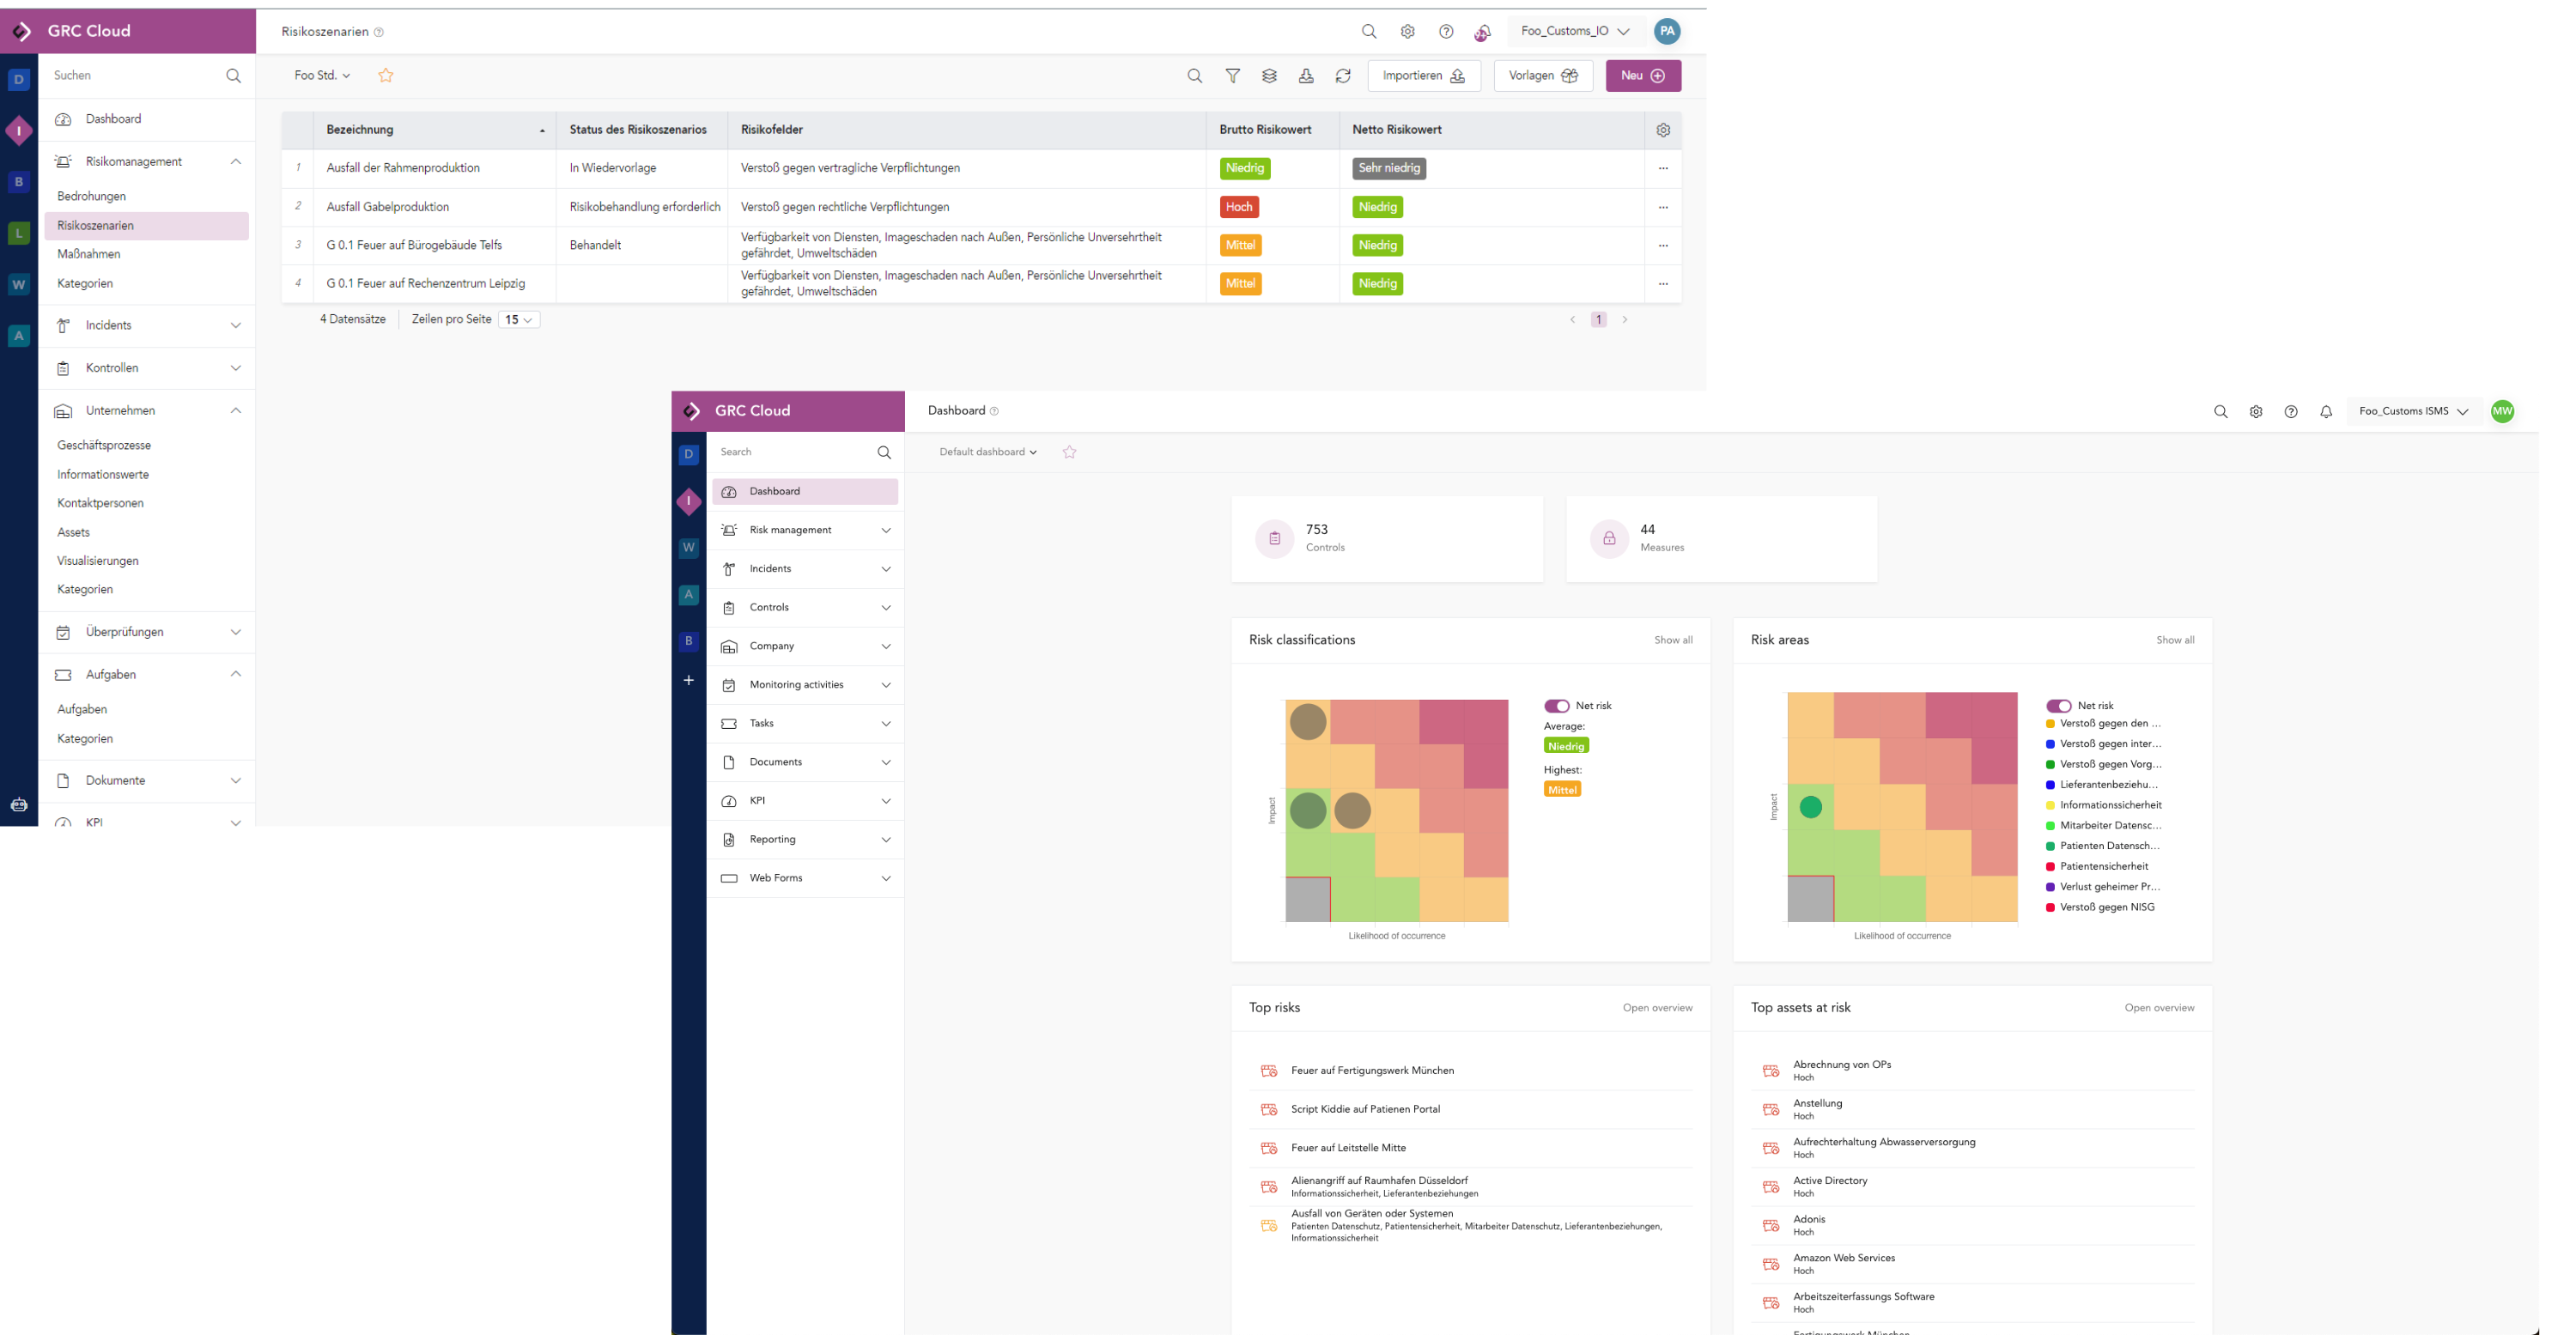Collapse Risikomanagement section
The width and height of the screenshot is (2576, 1335).
coord(146,162)
